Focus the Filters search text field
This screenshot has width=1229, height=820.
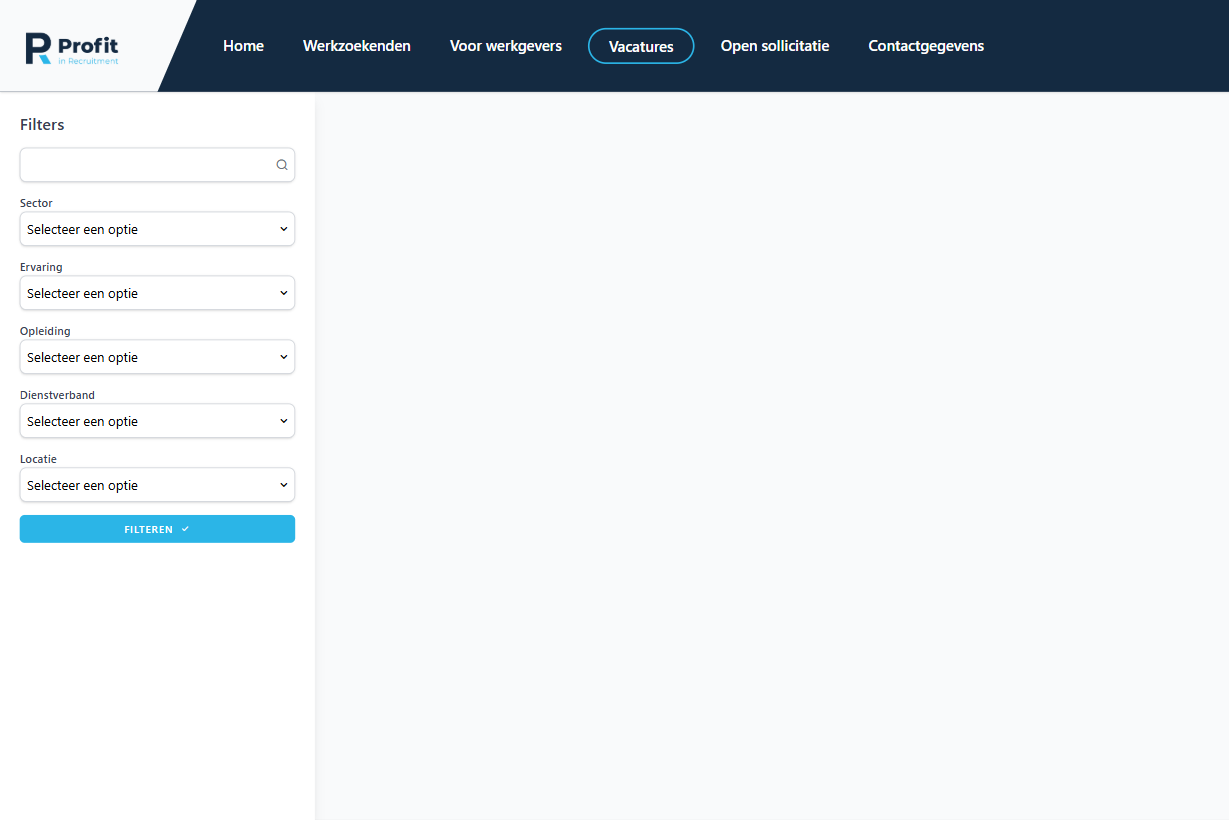coord(145,165)
